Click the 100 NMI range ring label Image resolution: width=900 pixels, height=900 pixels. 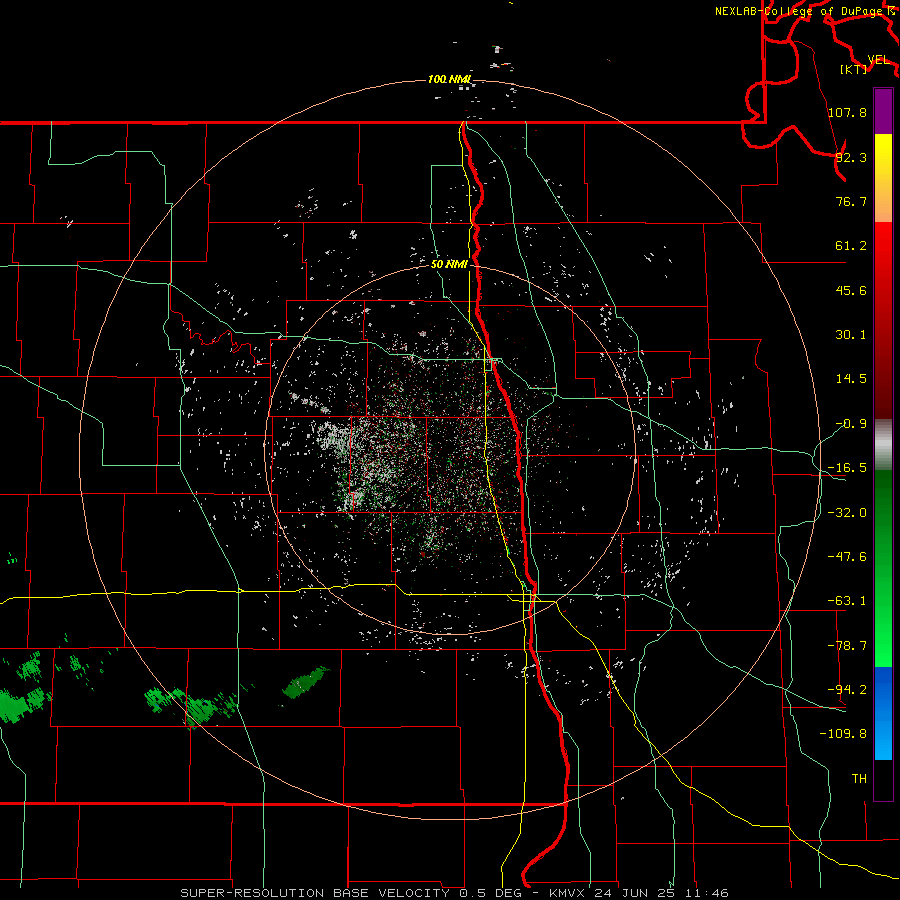pos(449,79)
